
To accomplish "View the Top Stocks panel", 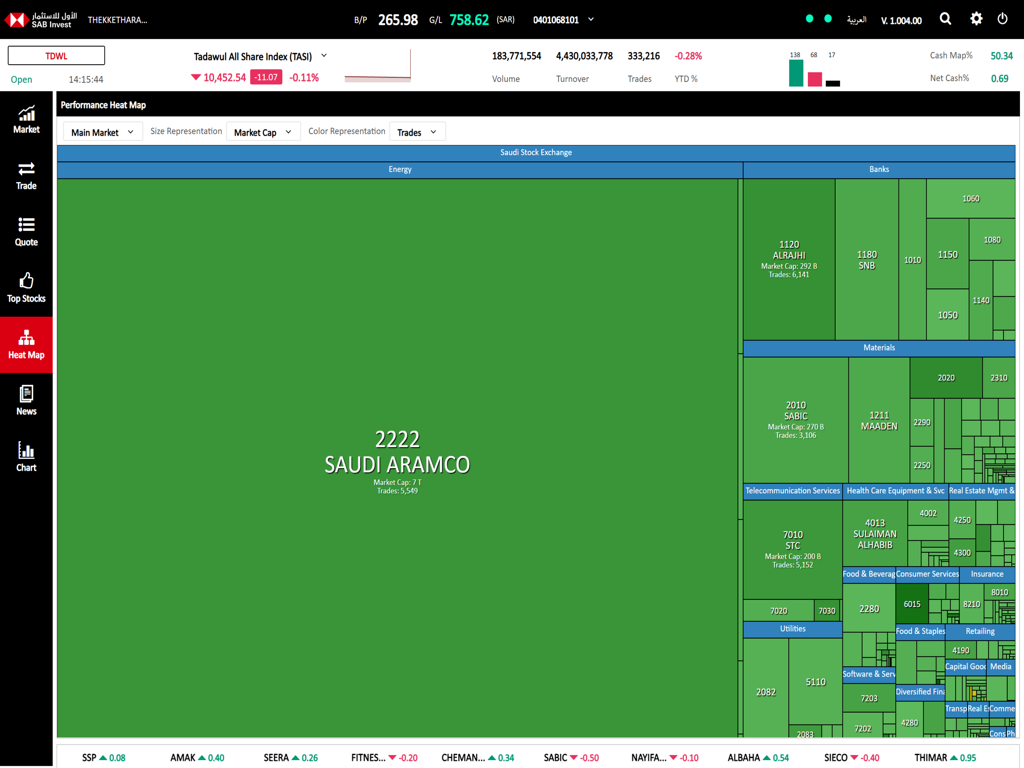I will (x=25, y=288).
